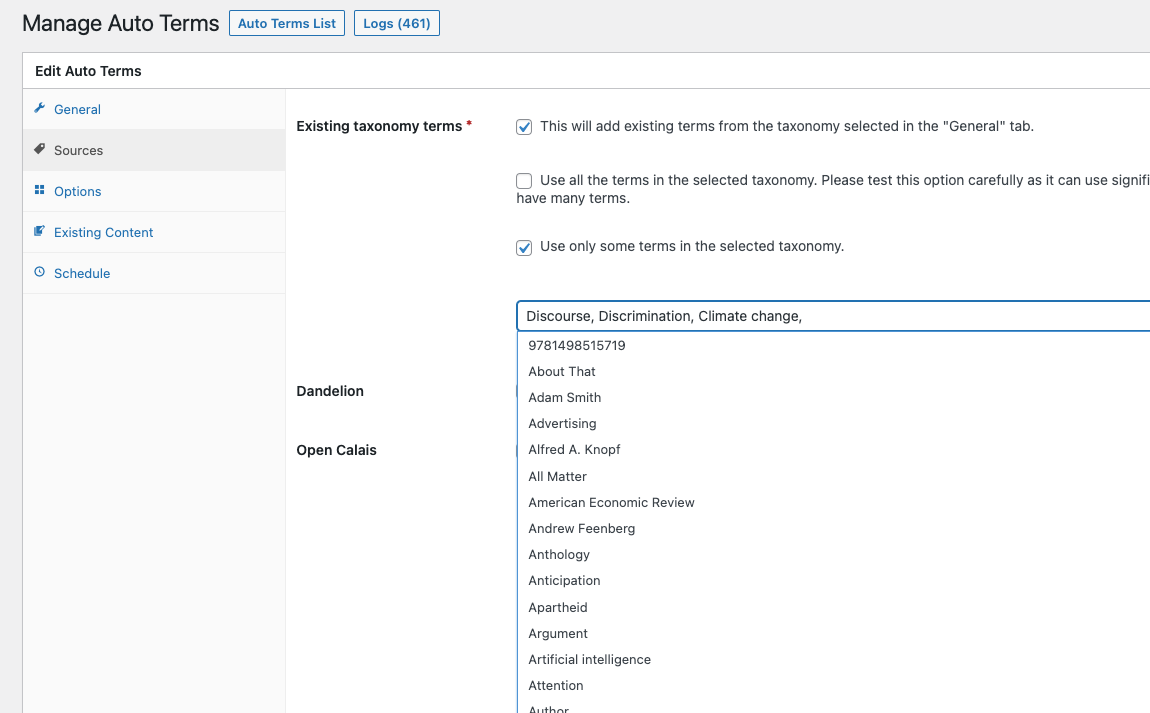1150x713 pixels.
Task: Uncheck use only some terms option
Action: point(524,248)
